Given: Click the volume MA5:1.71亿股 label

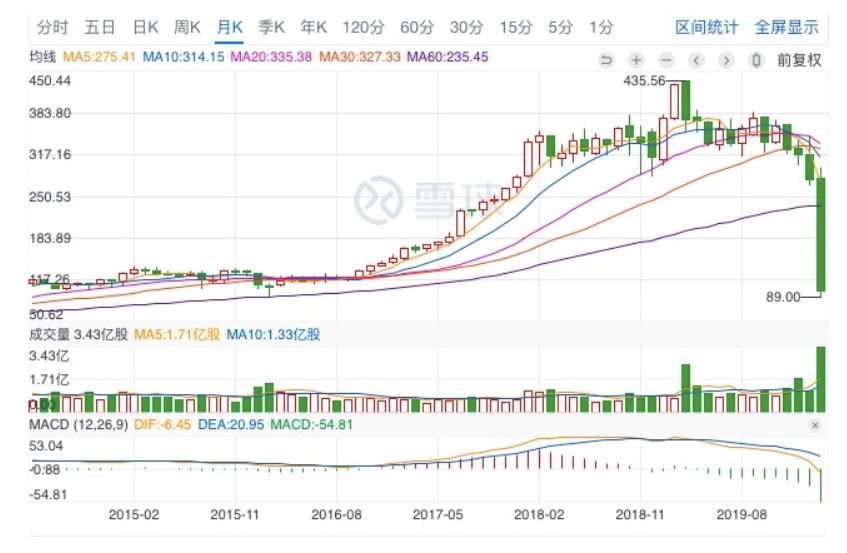Looking at the screenshot, I should [x=177, y=334].
